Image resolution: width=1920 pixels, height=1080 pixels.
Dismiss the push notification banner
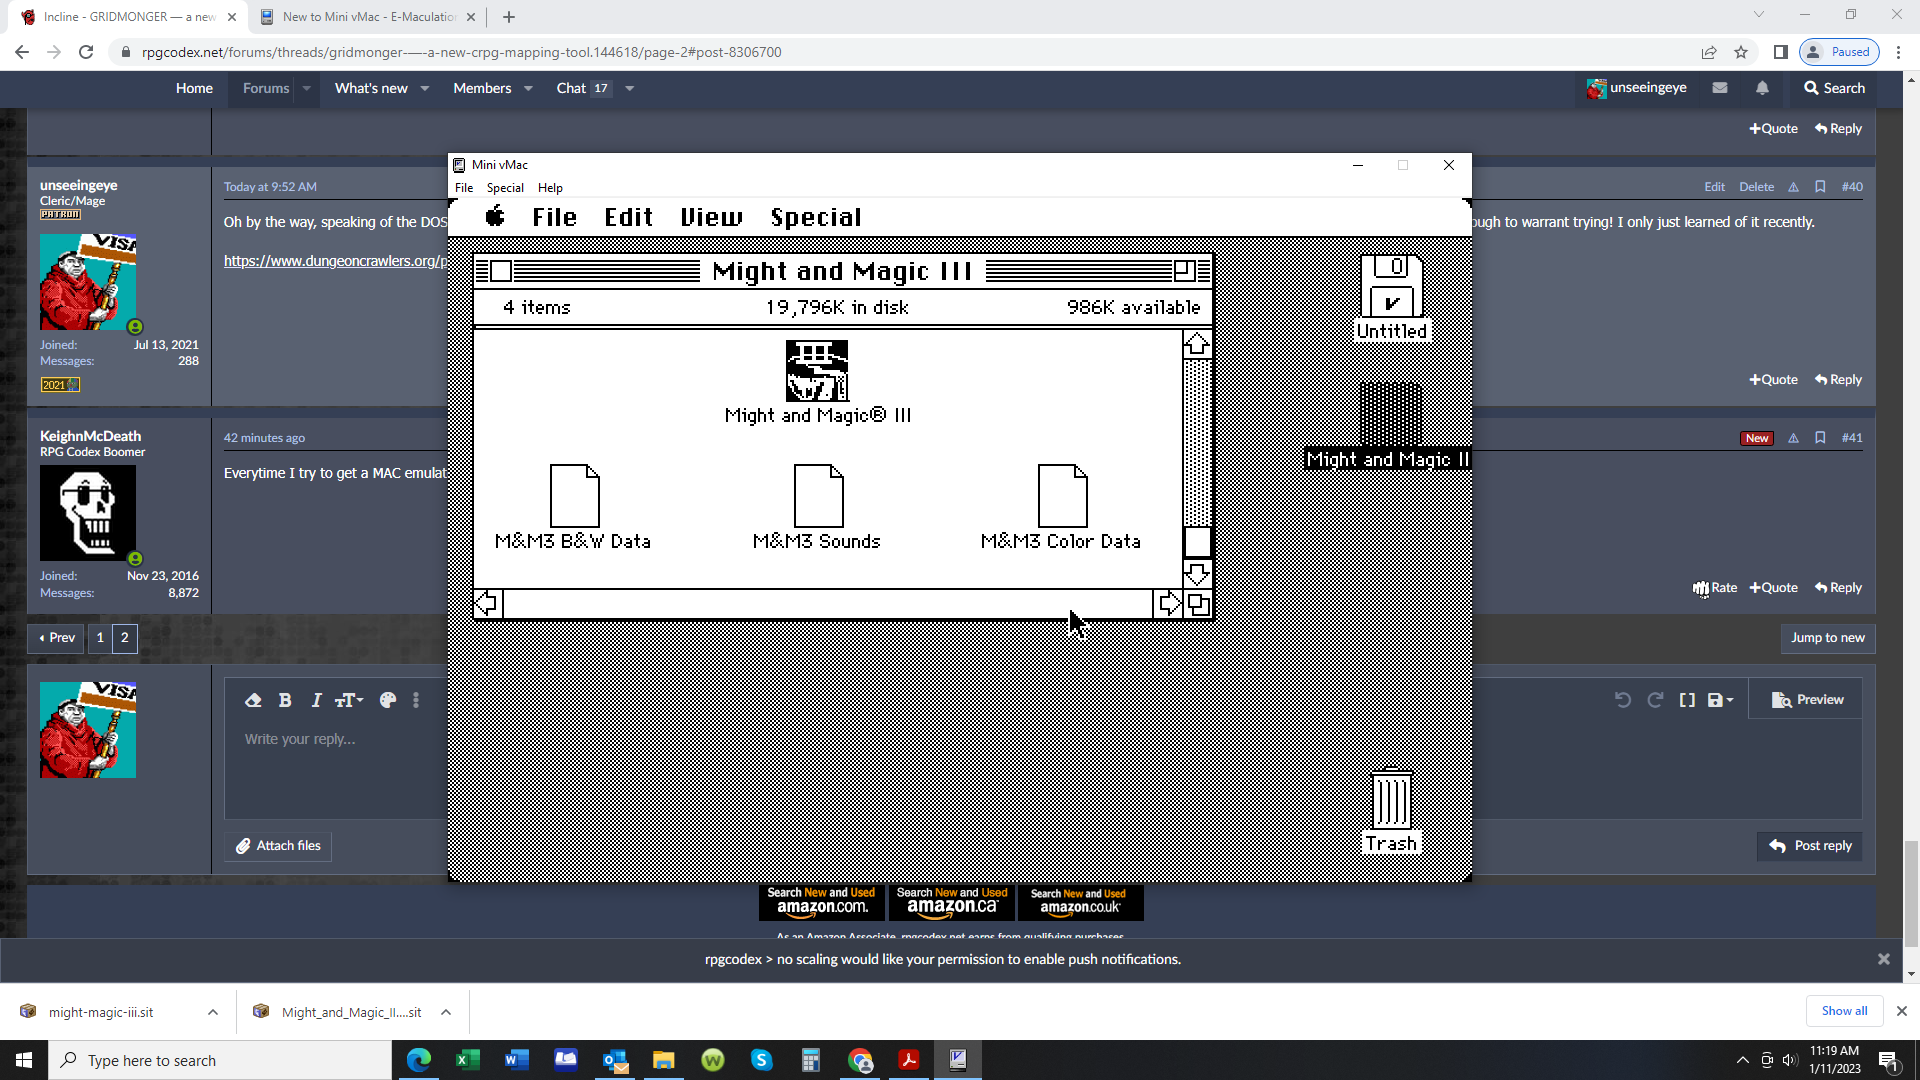click(x=1884, y=959)
